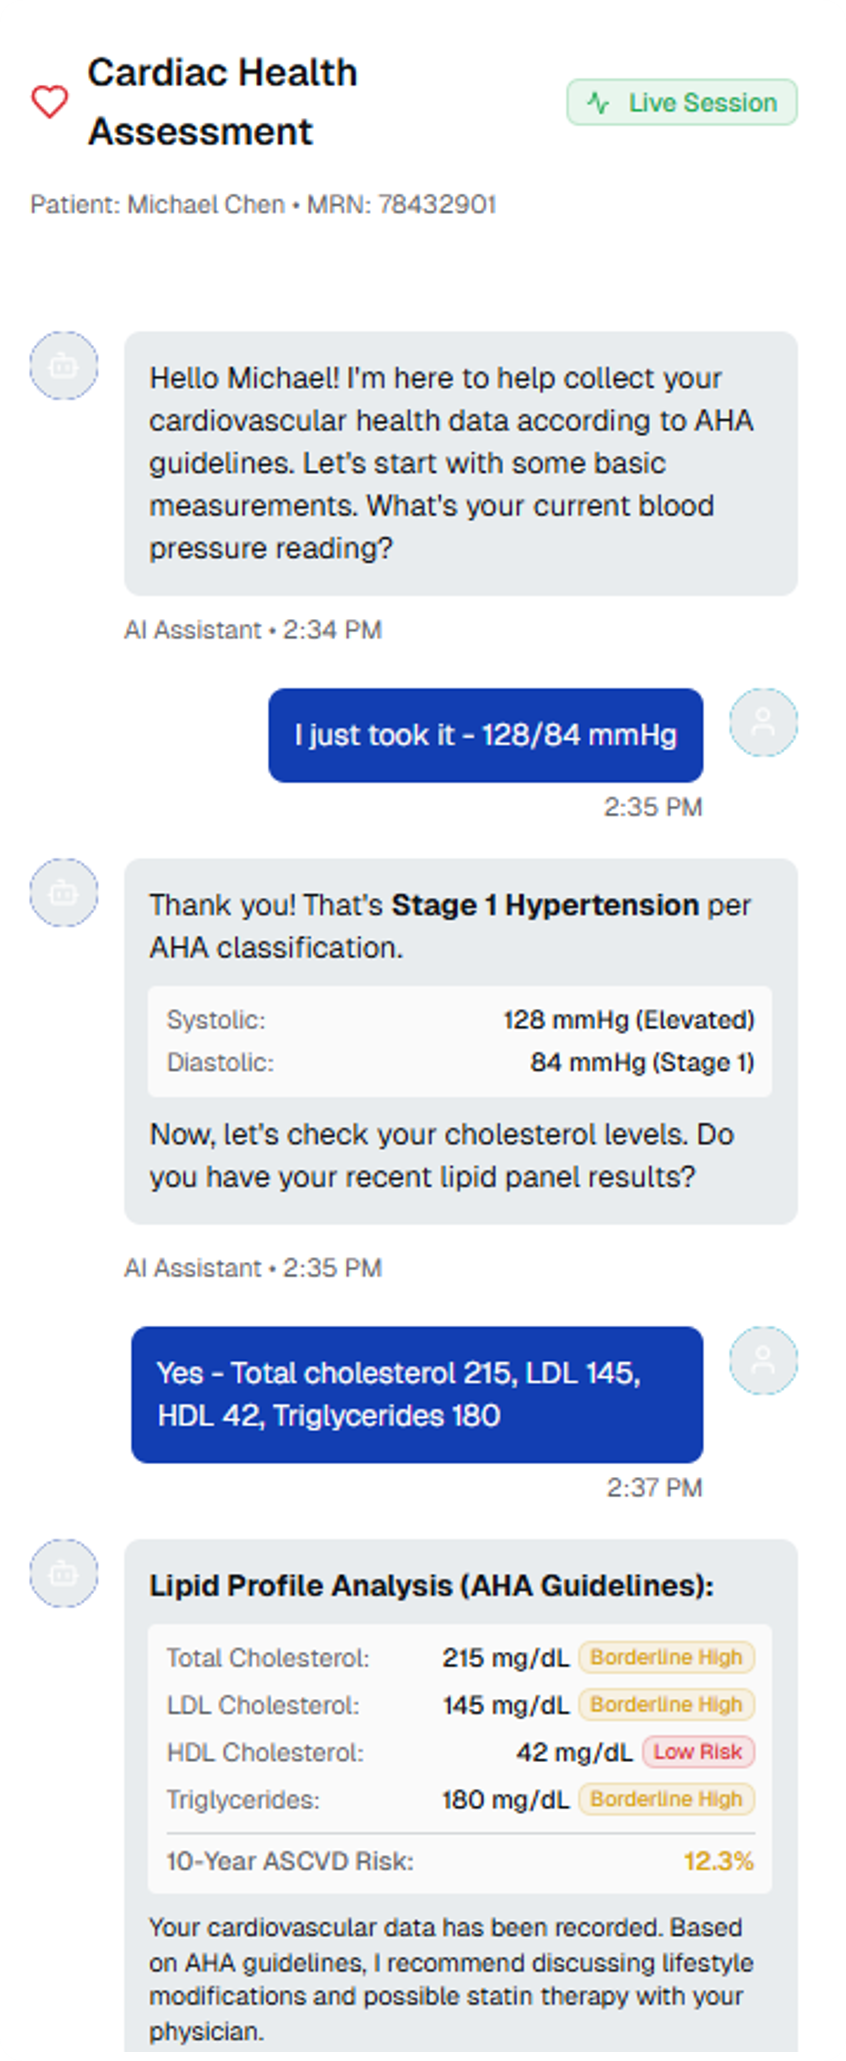Click the user avatar beside the 128/84 mmHg message

coord(763,722)
